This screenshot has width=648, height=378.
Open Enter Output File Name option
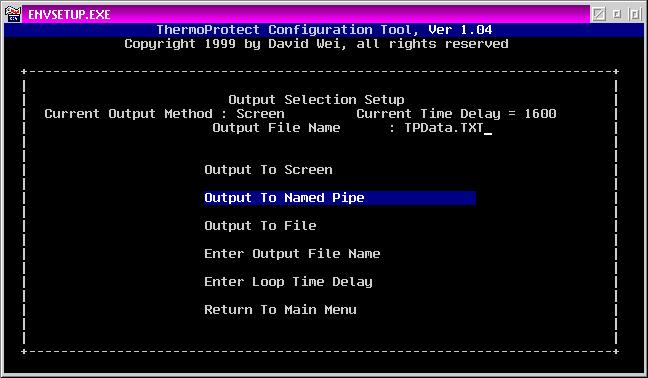[292, 254]
